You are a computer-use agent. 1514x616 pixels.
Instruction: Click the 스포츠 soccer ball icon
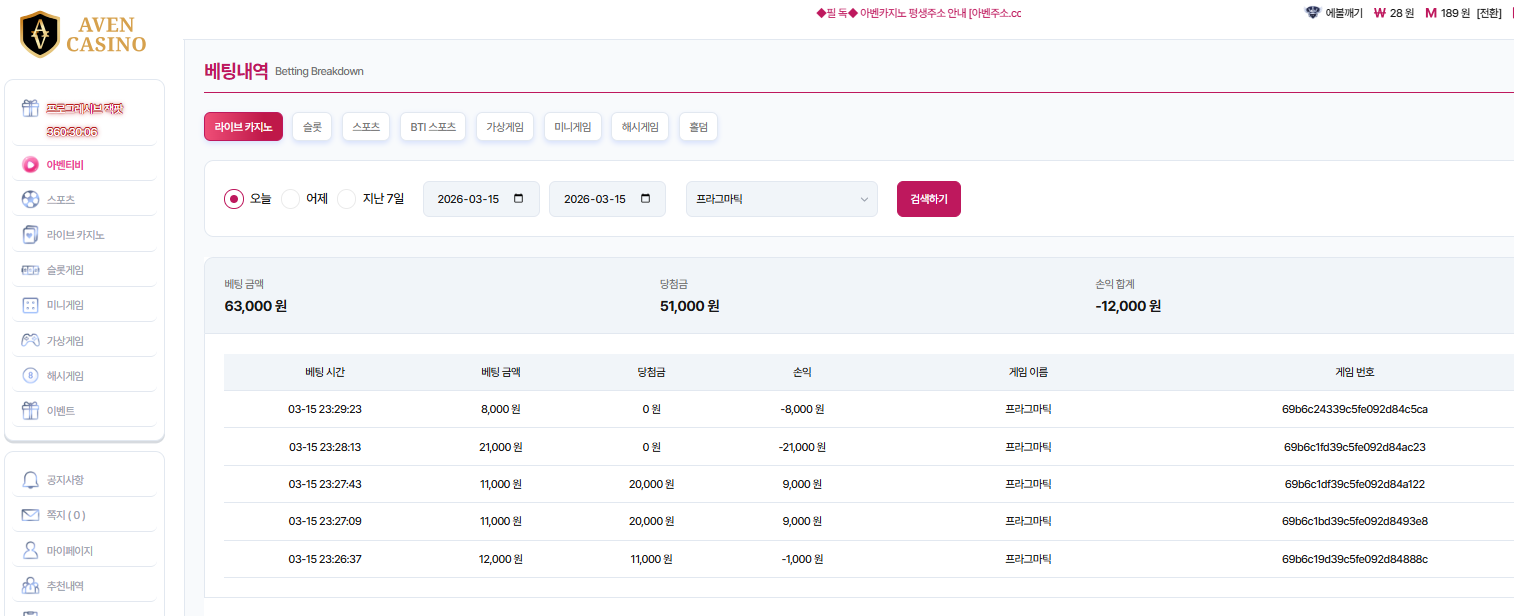30,200
